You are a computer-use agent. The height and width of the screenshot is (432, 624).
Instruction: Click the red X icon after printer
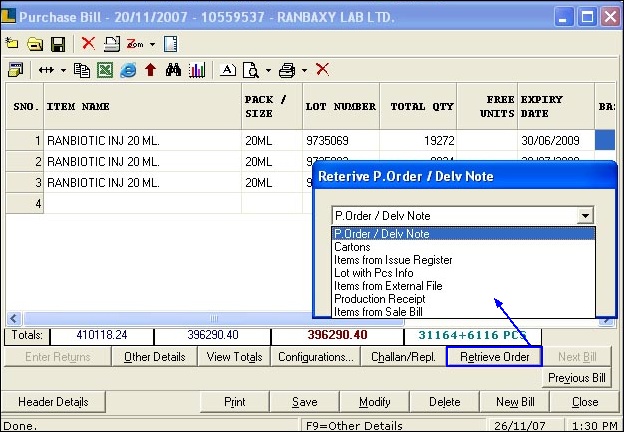[x=322, y=69]
